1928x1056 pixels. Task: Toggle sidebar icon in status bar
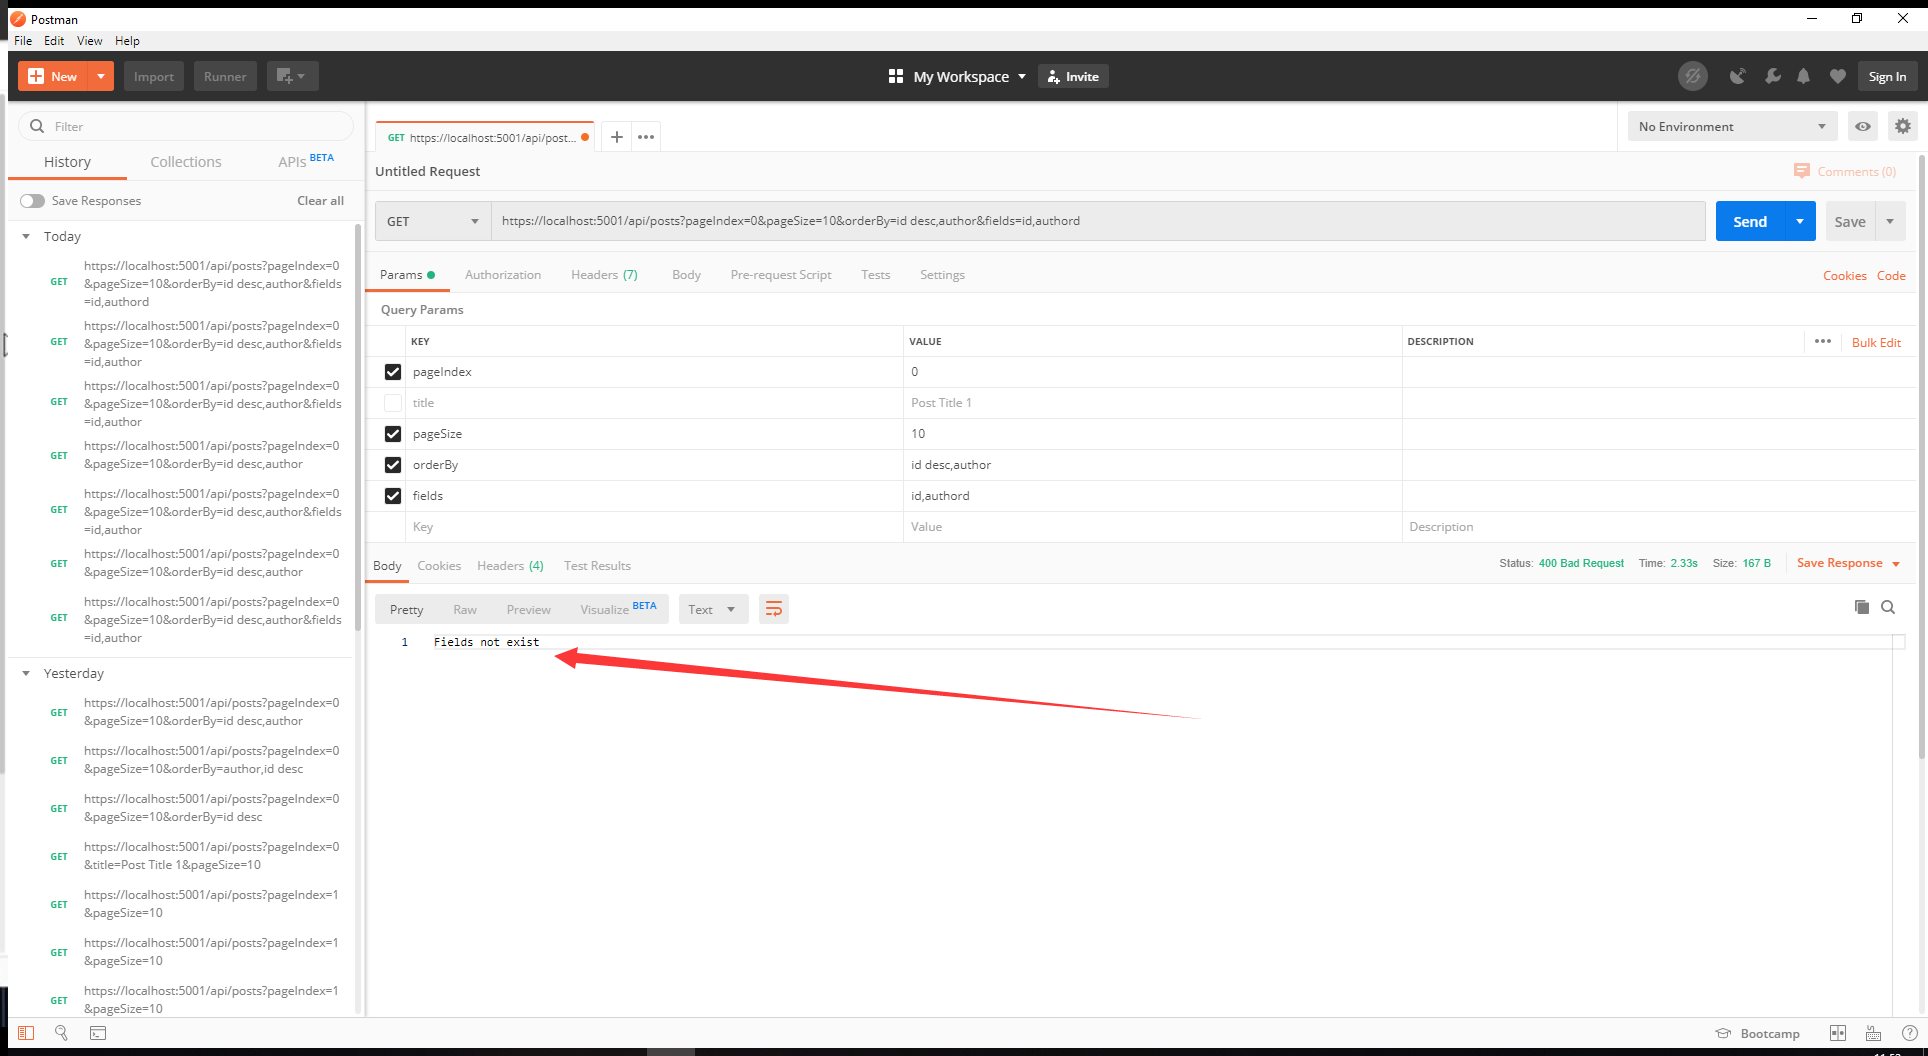26,1033
